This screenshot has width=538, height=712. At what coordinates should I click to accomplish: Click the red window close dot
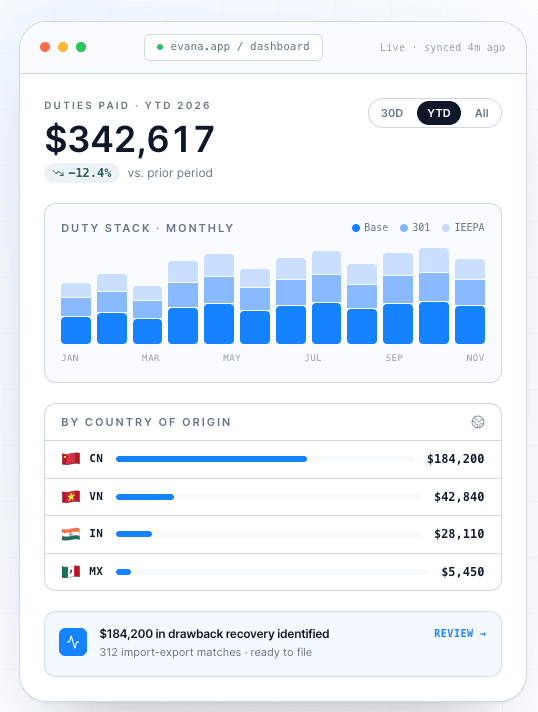[x=45, y=47]
